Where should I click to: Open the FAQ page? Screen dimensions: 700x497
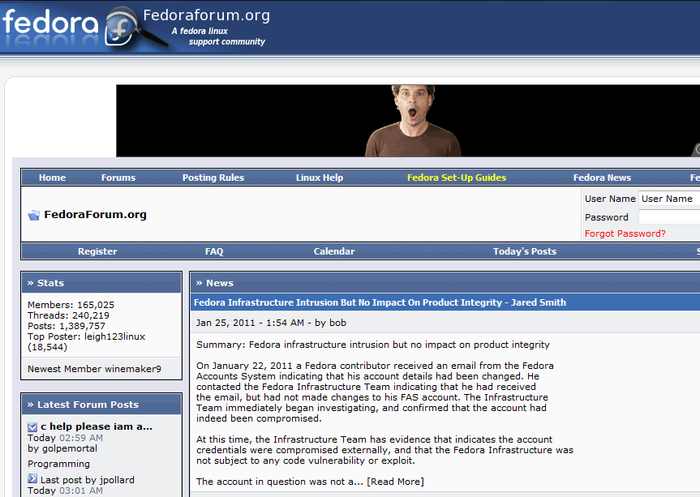pyautogui.click(x=214, y=251)
